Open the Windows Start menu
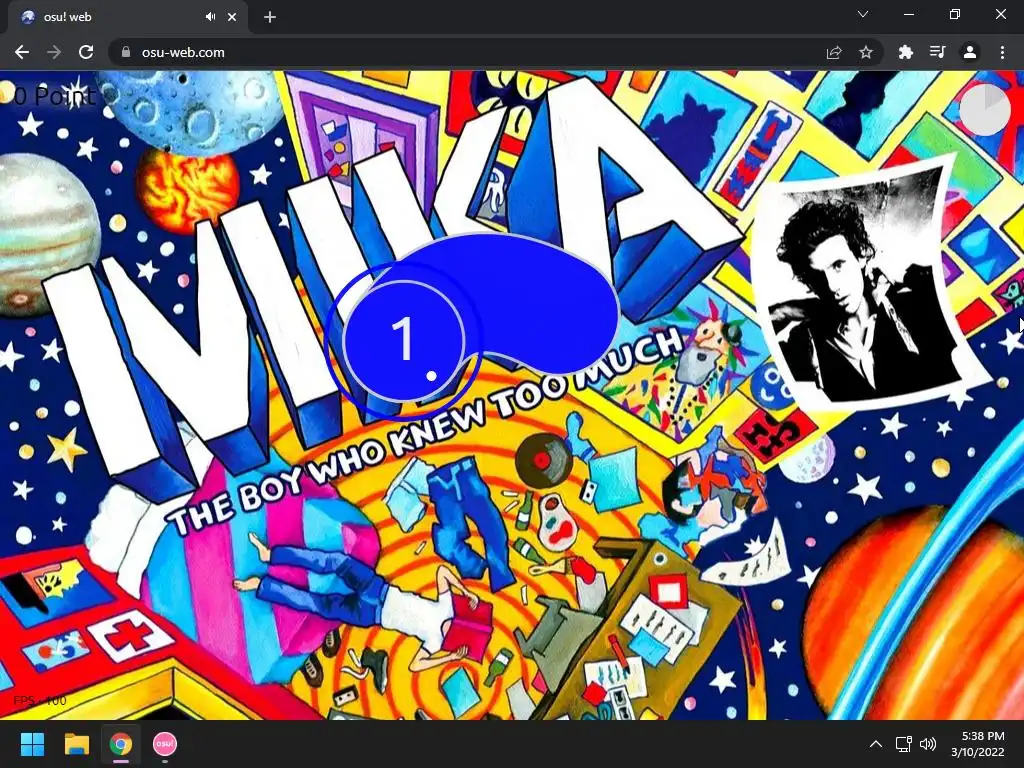Viewport: 1024px width, 768px height. tap(32, 744)
